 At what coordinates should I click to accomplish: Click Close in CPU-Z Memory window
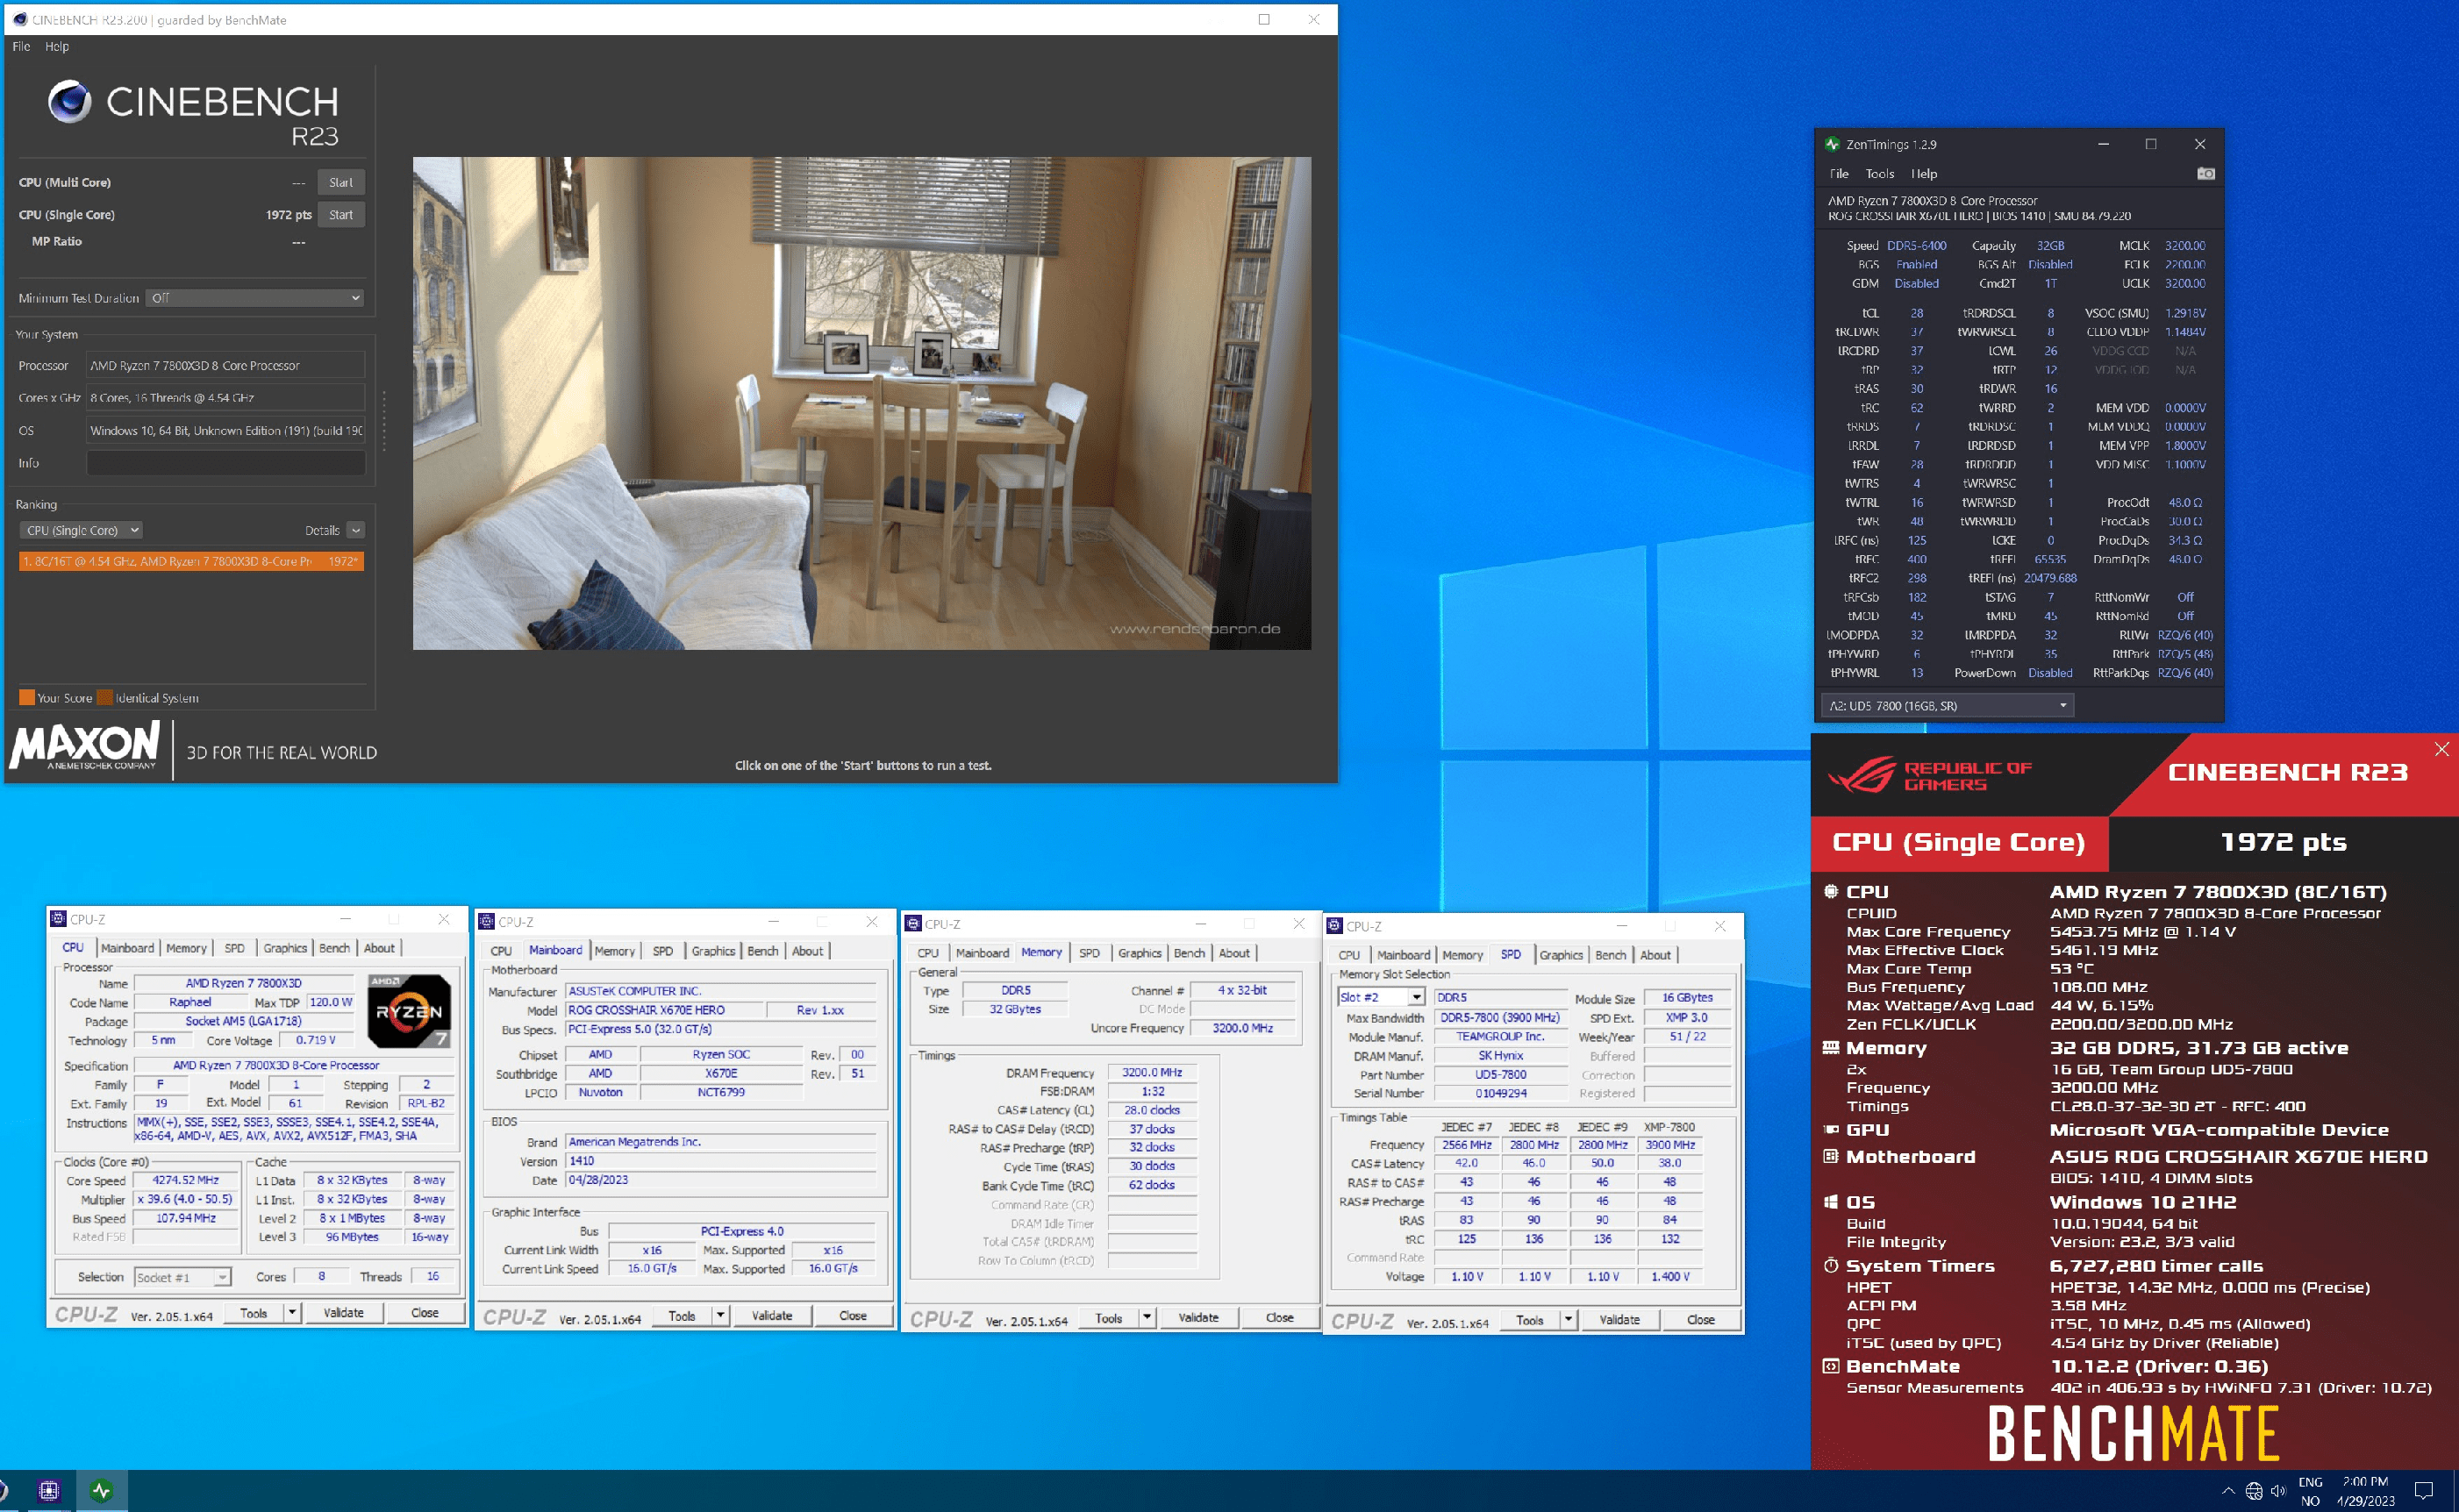click(x=1280, y=1317)
